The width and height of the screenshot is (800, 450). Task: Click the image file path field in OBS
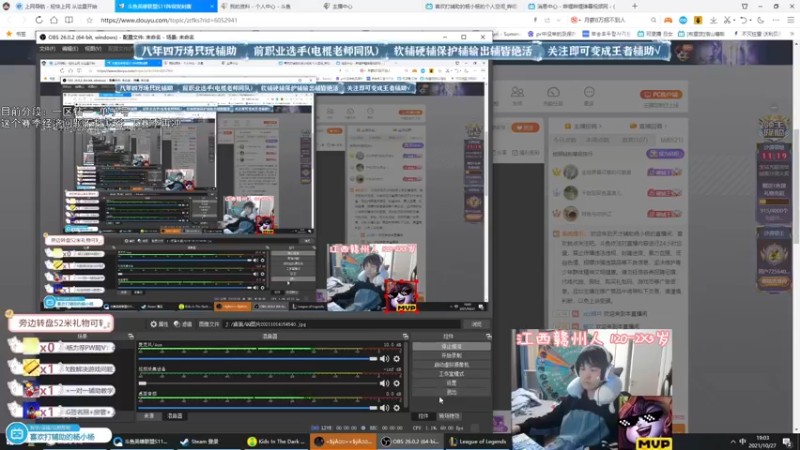342,324
